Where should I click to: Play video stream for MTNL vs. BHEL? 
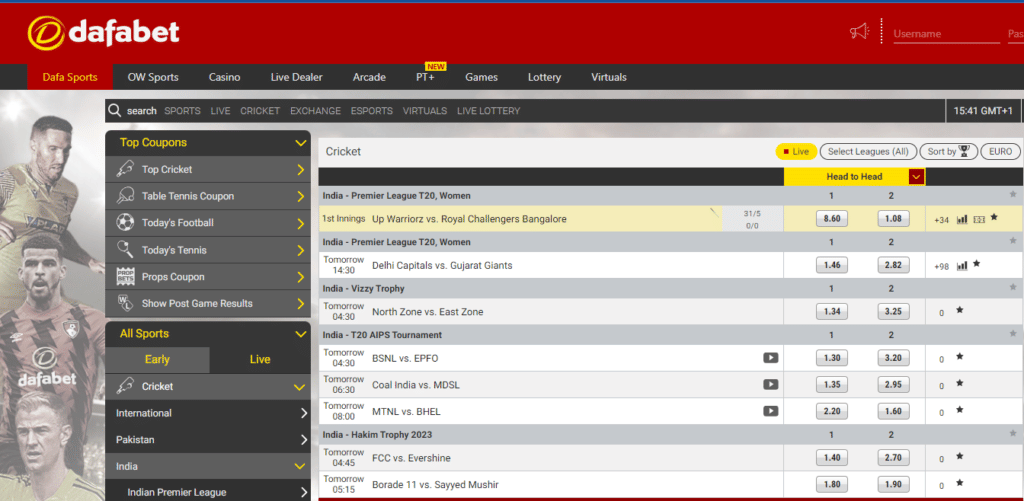pos(771,411)
